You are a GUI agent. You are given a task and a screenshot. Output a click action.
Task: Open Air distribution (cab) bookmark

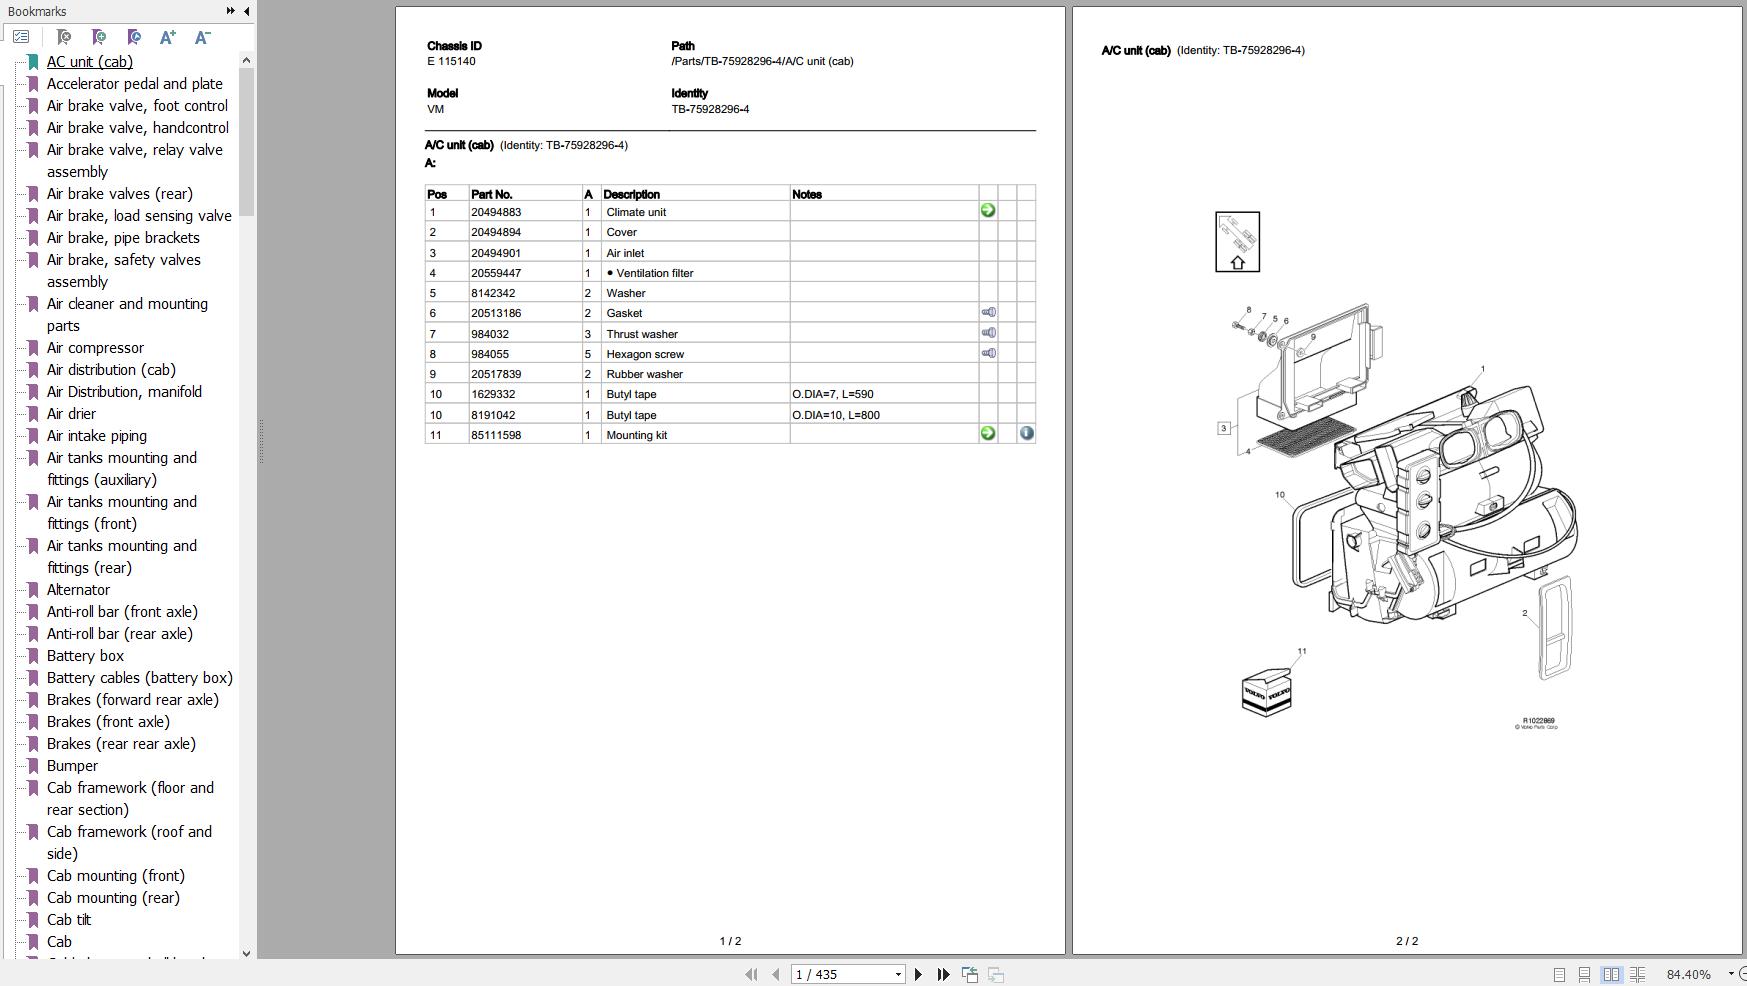coord(111,370)
